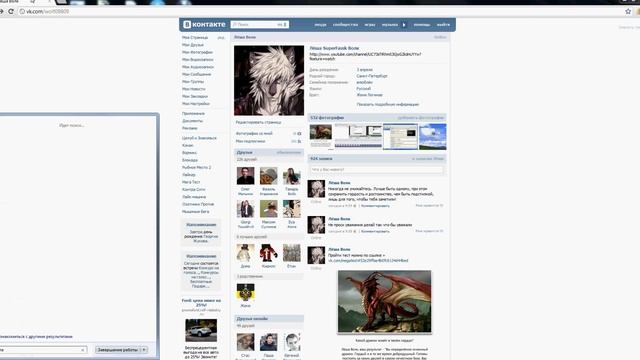Image resolution: width=640 pixels, height=360 pixels.
Task: Bookmark the page with the star icon
Action: (x=628, y=11)
